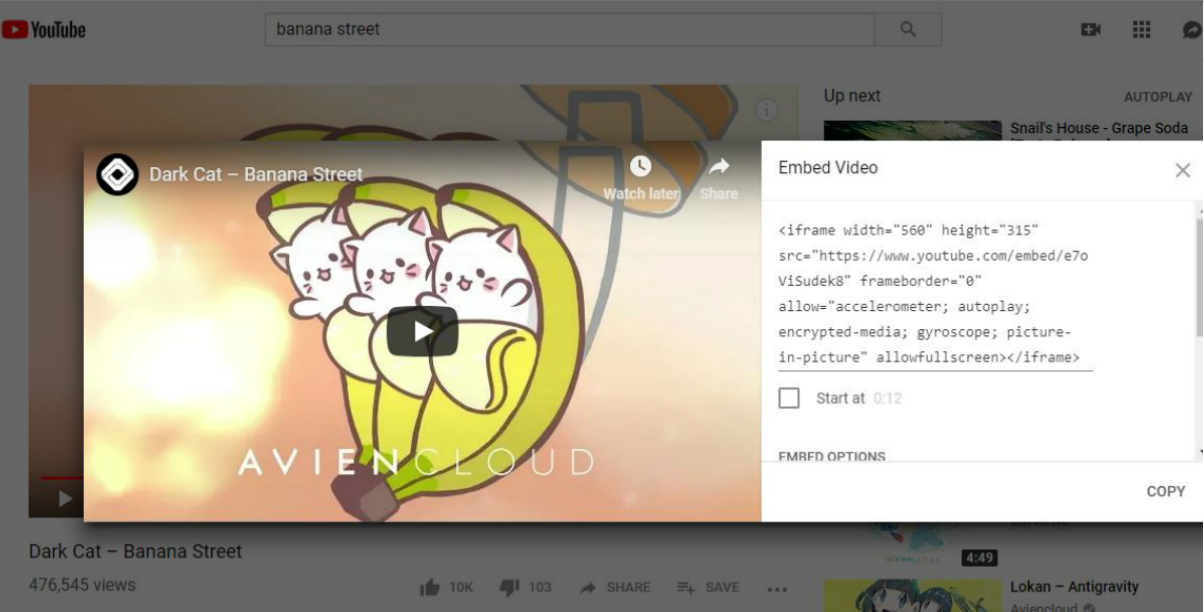This screenshot has height=612, width=1204.
Task: Click the 0:12 start time field
Action: coord(887,398)
